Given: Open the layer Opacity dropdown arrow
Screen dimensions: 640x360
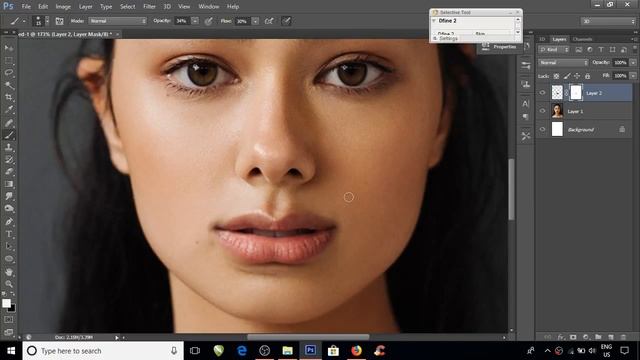Looking at the screenshot, I should [633, 63].
